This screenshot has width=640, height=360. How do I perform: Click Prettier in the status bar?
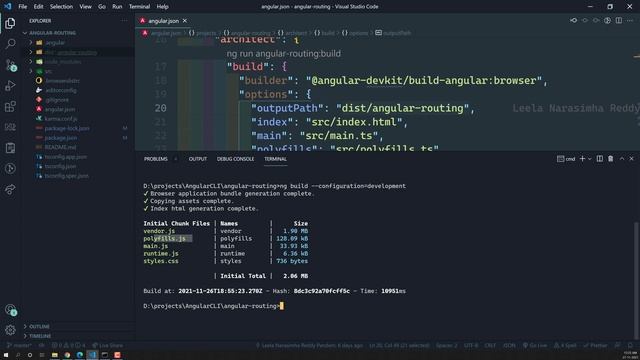tap(595, 345)
